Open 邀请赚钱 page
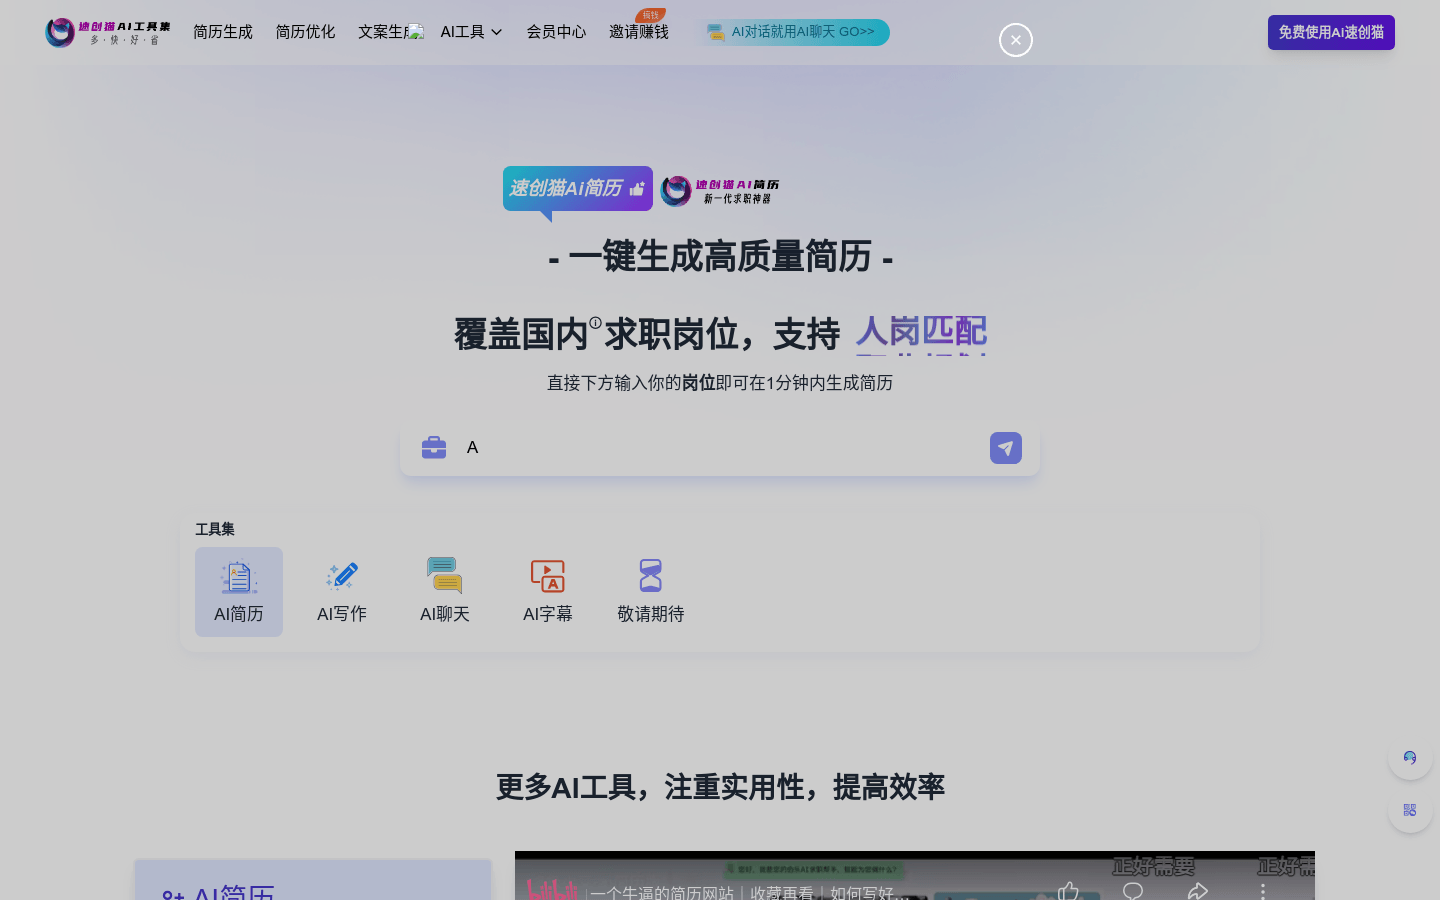This screenshot has height=900, width=1440. tap(638, 32)
